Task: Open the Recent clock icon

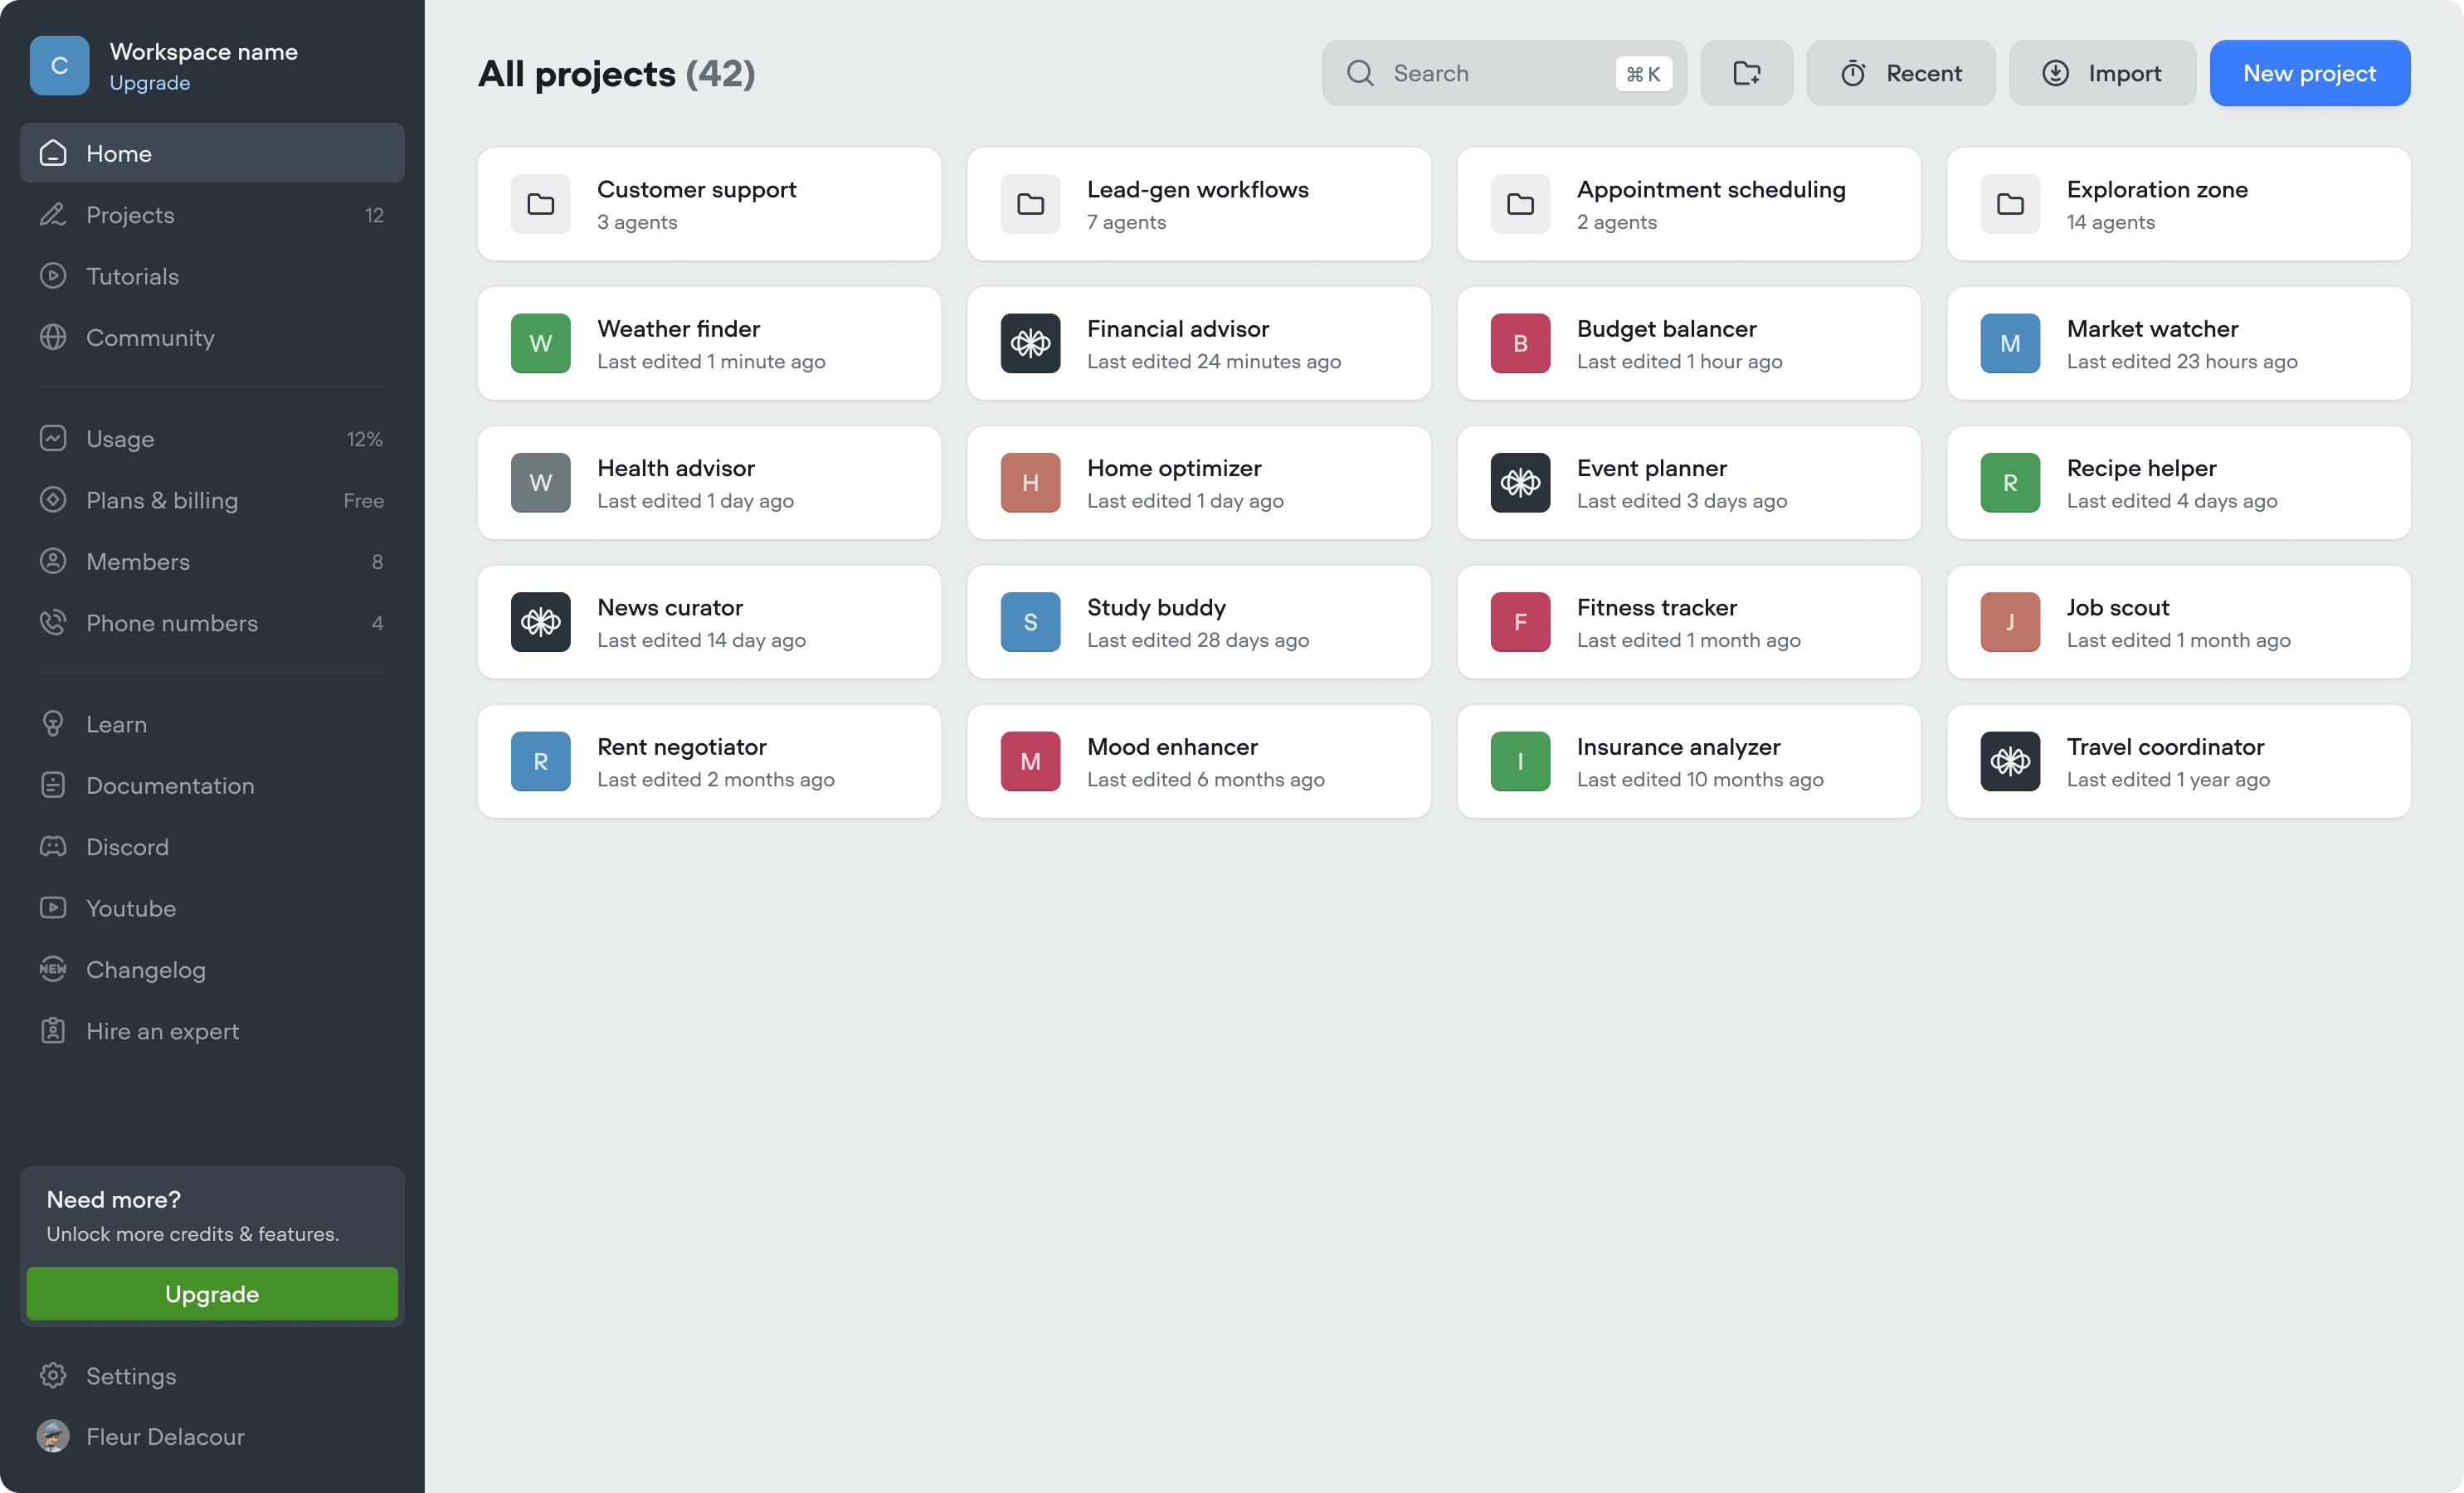Action: click(1855, 73)
